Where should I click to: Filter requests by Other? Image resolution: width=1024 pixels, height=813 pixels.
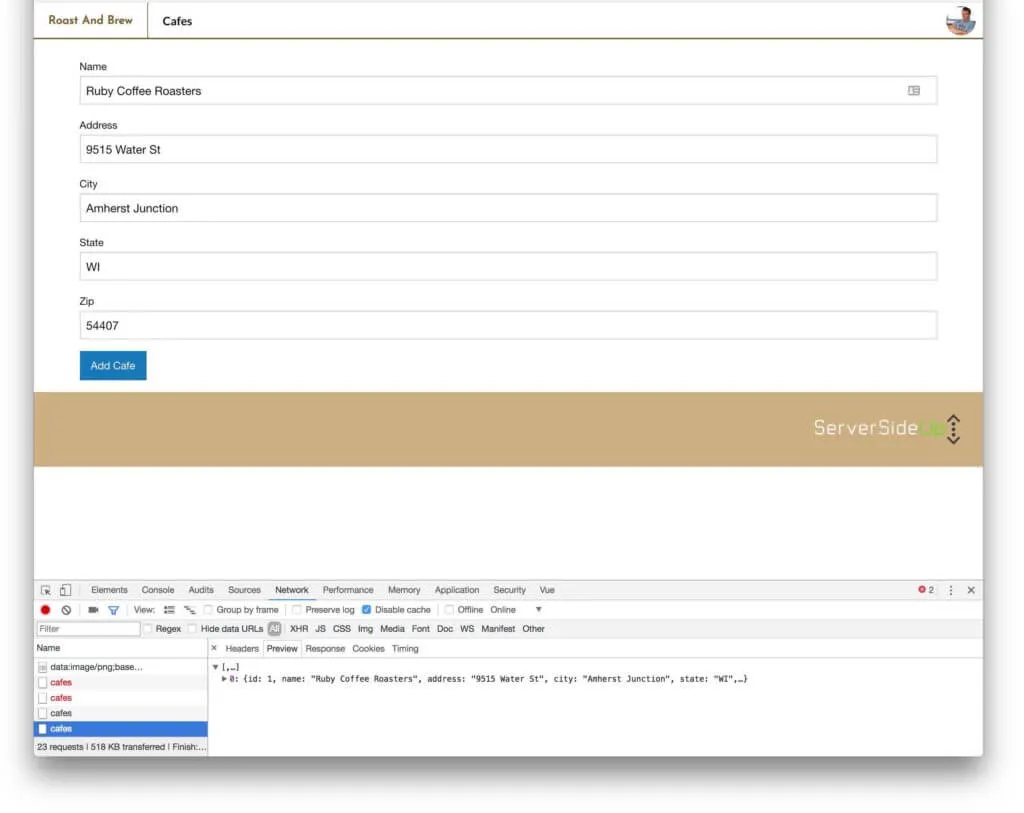click(x=533, y=629)
